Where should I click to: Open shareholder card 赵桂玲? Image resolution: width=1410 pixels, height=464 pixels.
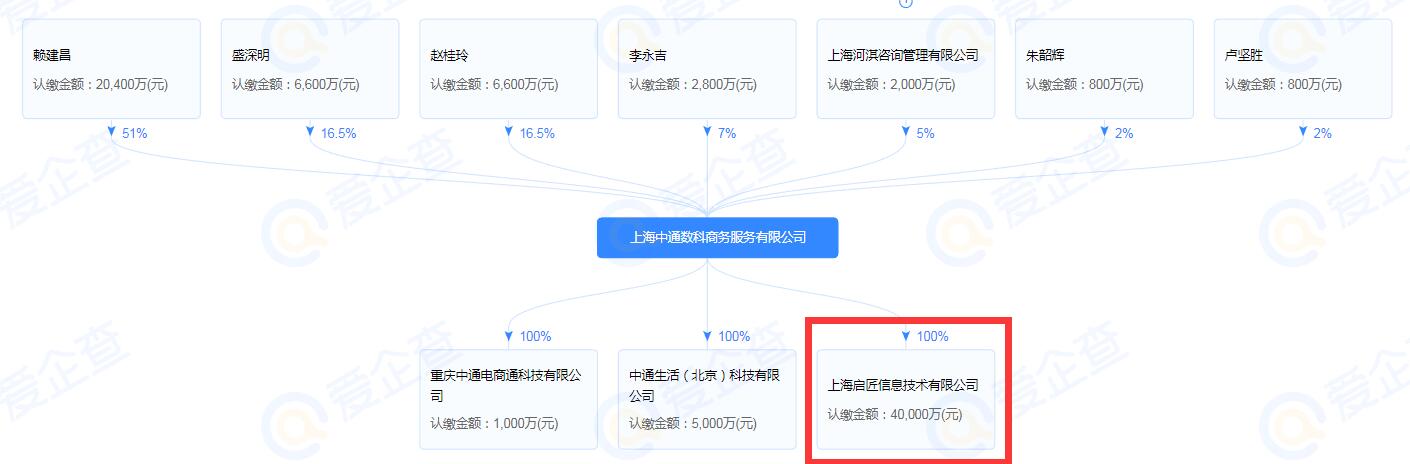[x=508, y=69]
